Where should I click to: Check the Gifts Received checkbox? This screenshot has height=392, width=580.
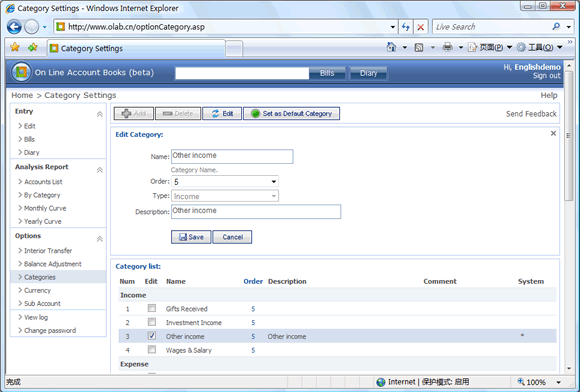click(152, 308)
